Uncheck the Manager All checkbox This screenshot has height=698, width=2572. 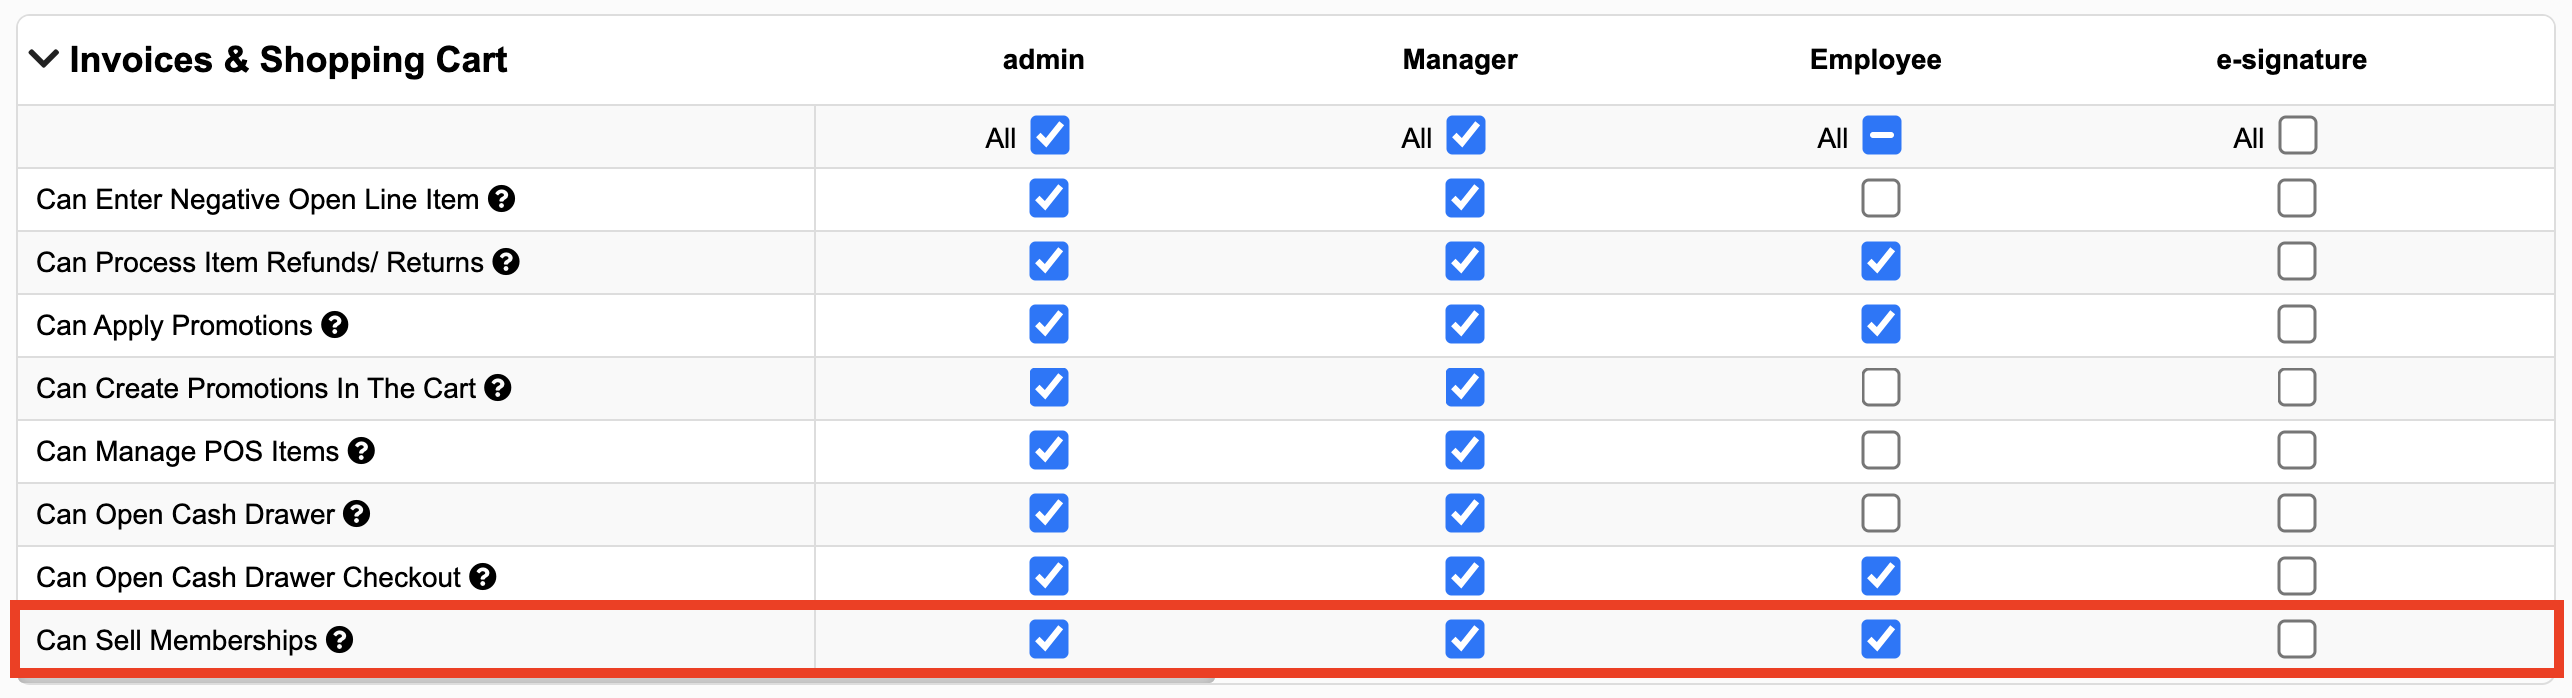point(1465,136)
